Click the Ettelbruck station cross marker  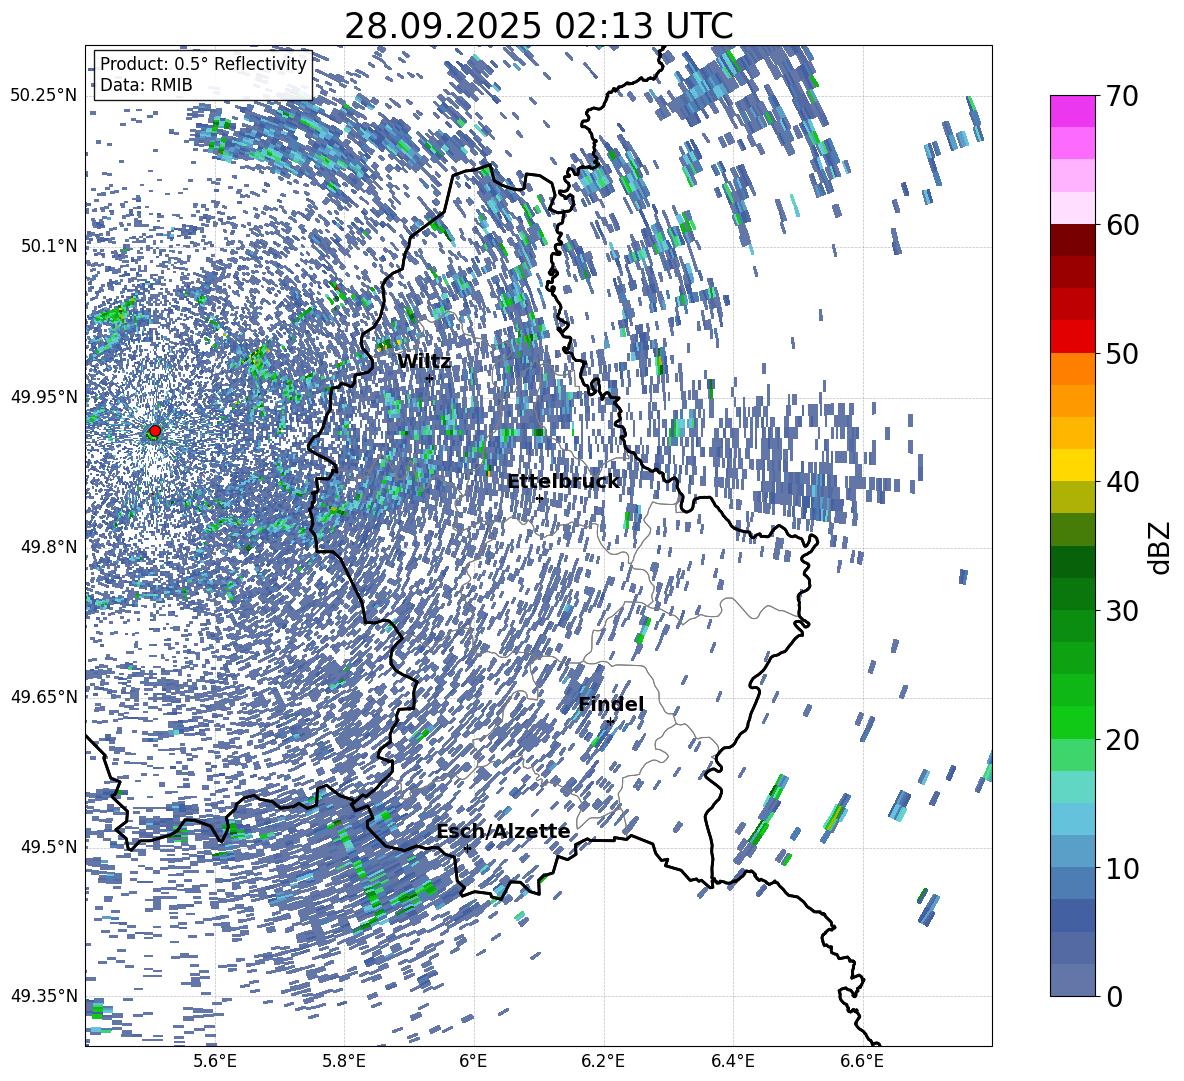539,498
